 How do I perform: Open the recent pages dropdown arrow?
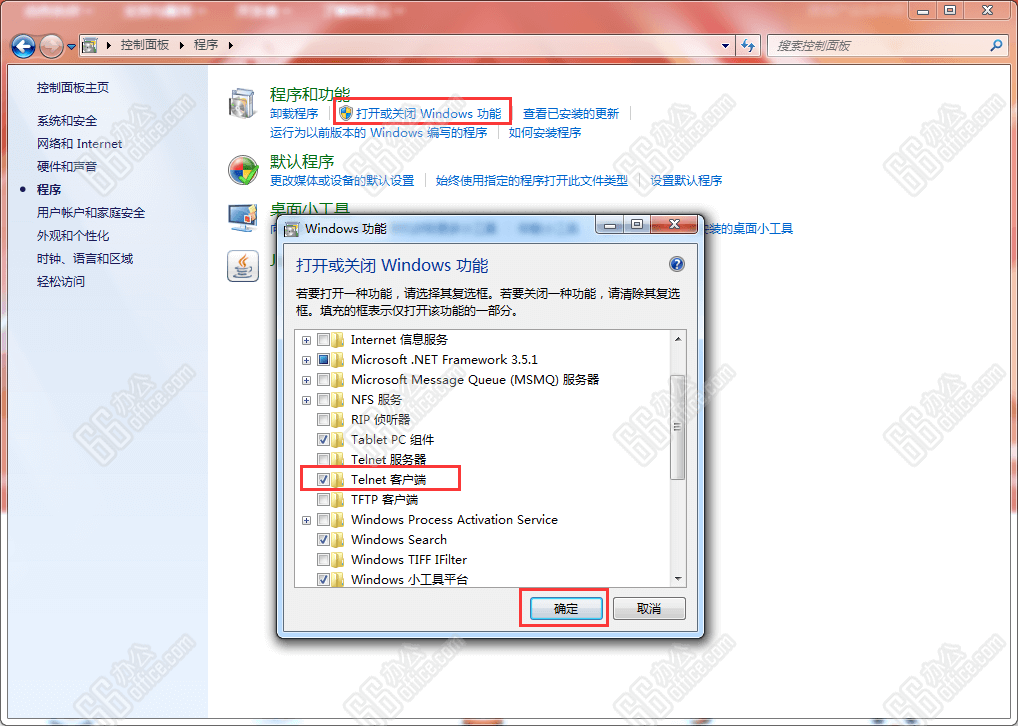(71, 47)
